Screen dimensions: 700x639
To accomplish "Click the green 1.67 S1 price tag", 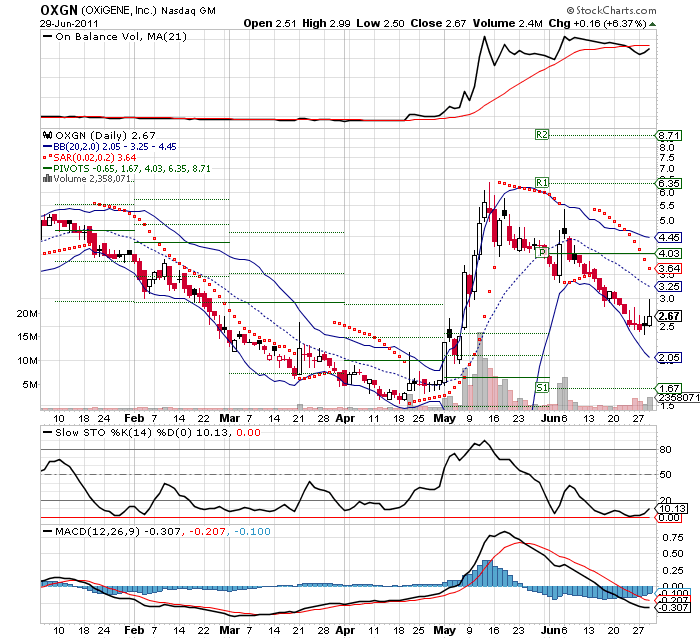I will point(669,388).
